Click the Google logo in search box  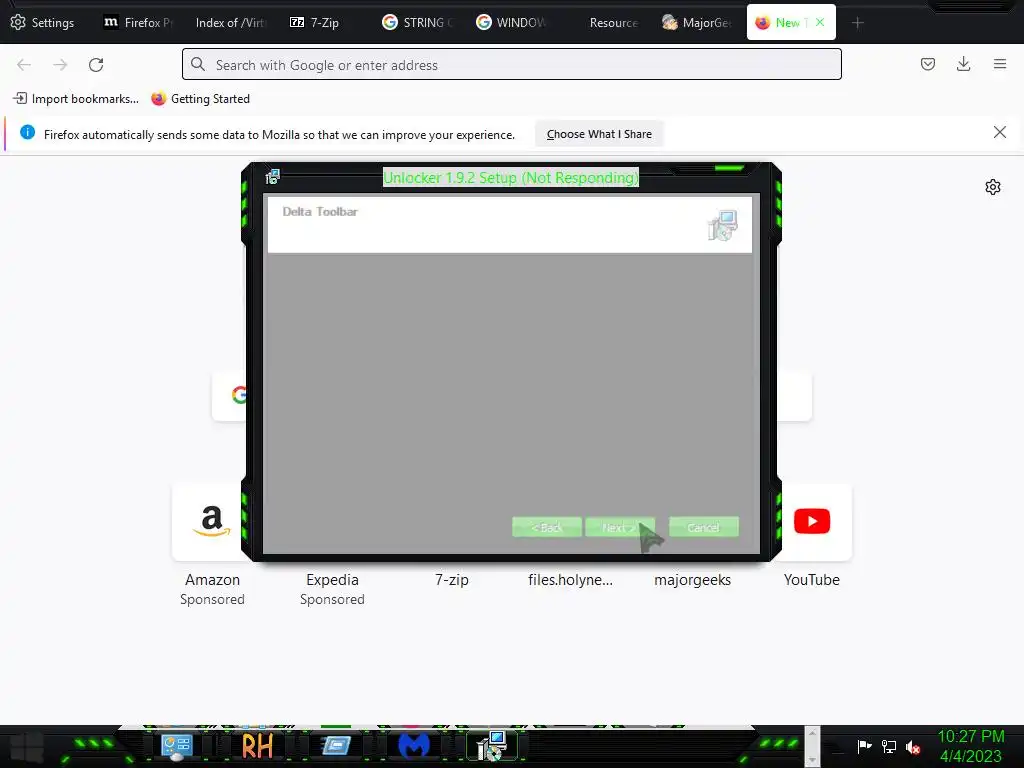click(x=239, y=394)
